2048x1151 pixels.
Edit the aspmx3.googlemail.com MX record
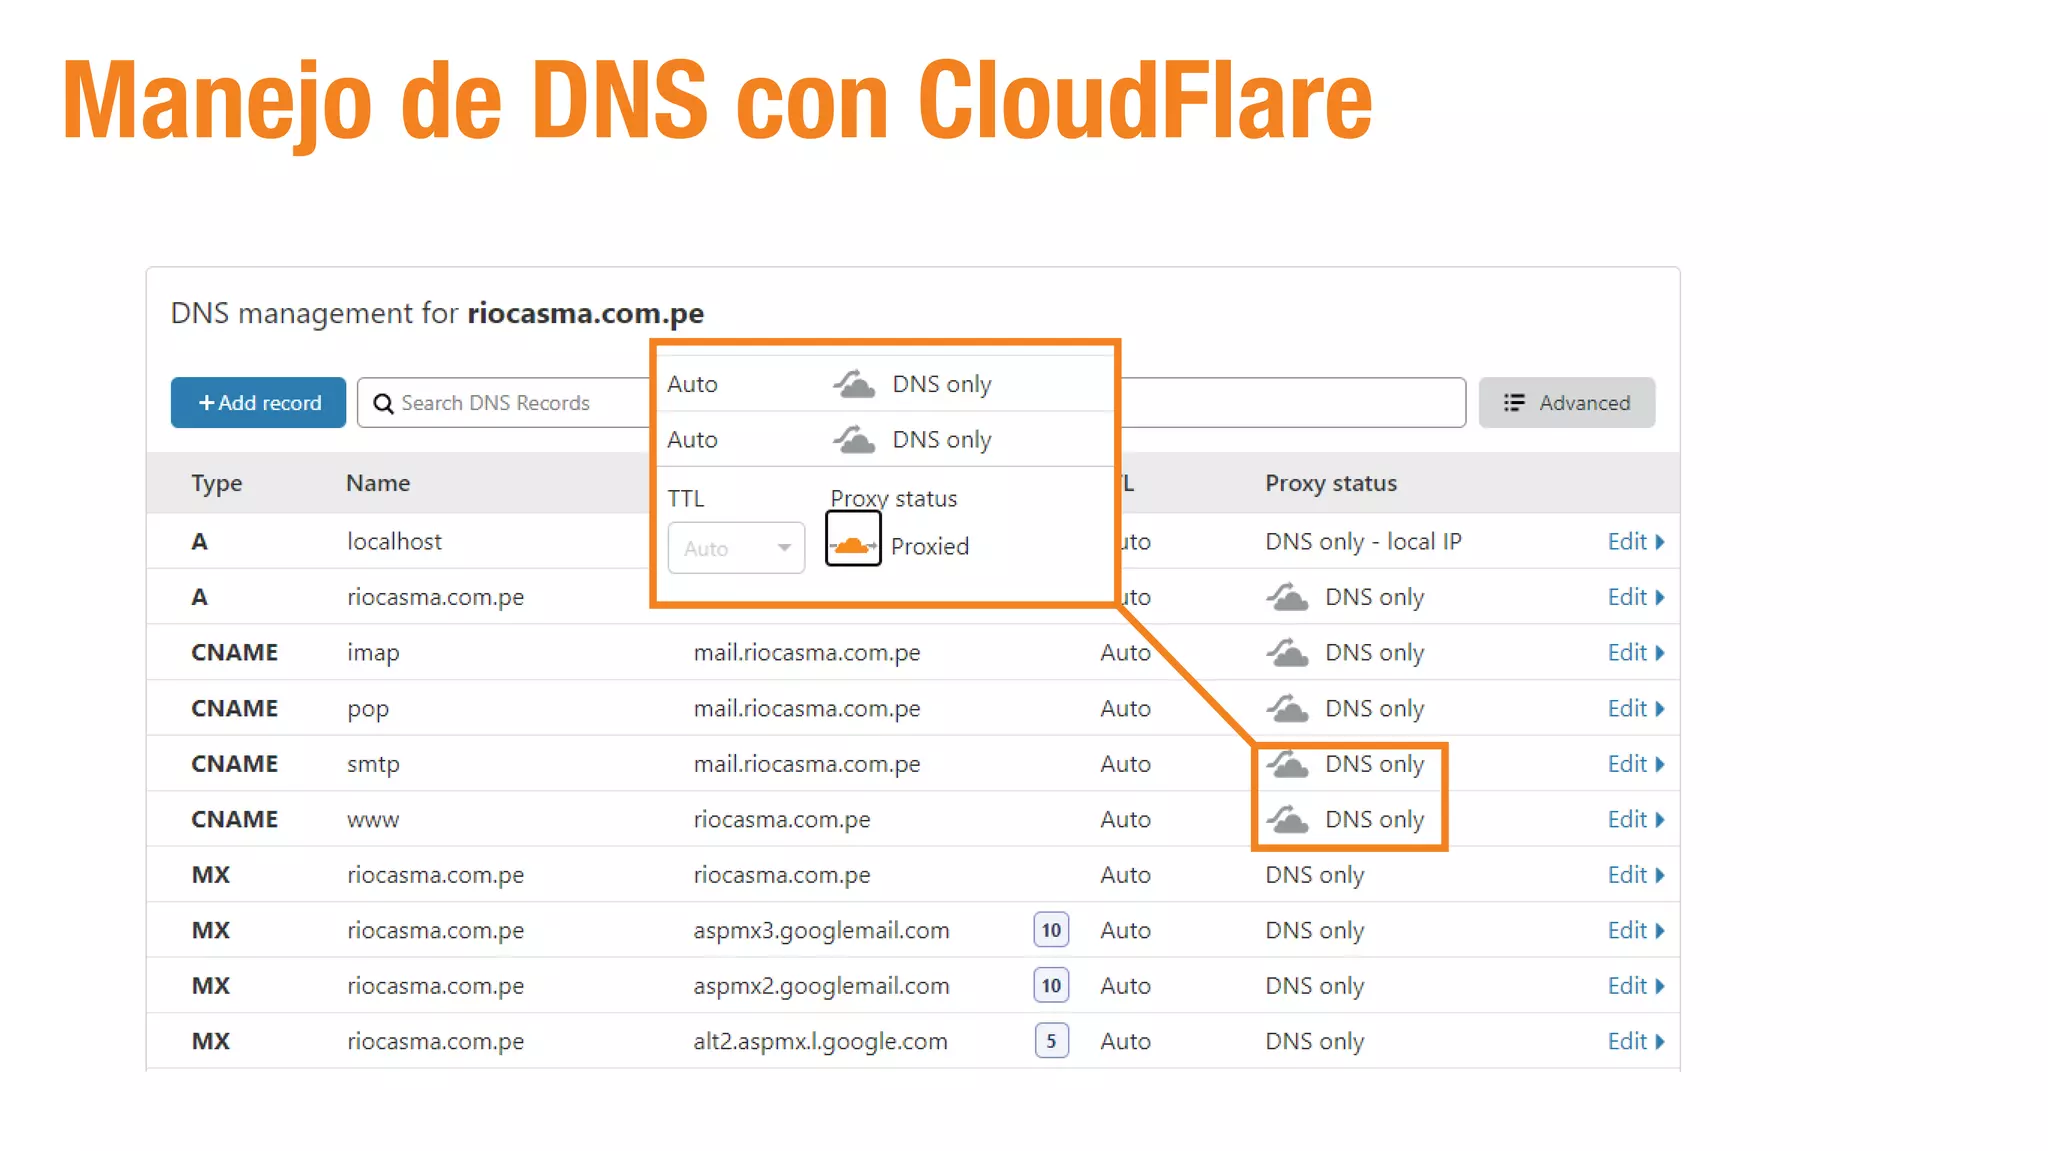1636,930
